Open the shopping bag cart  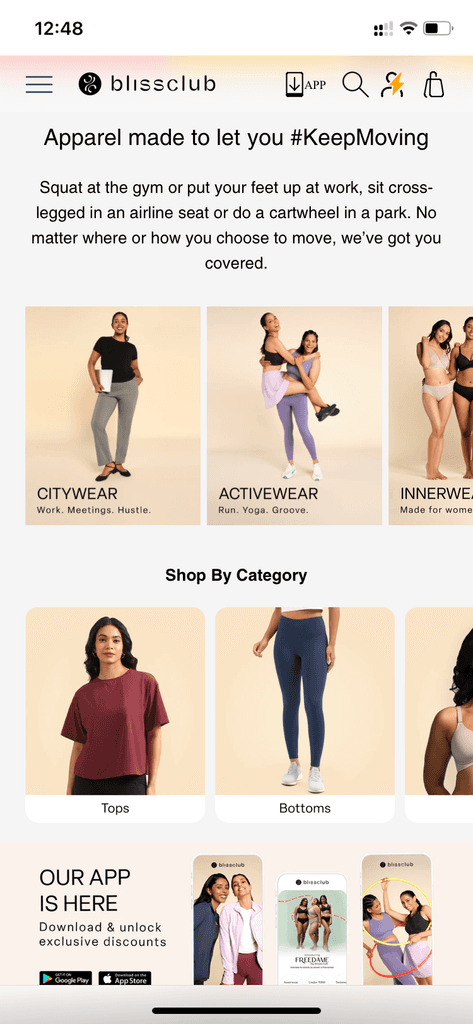click(434, 85)
